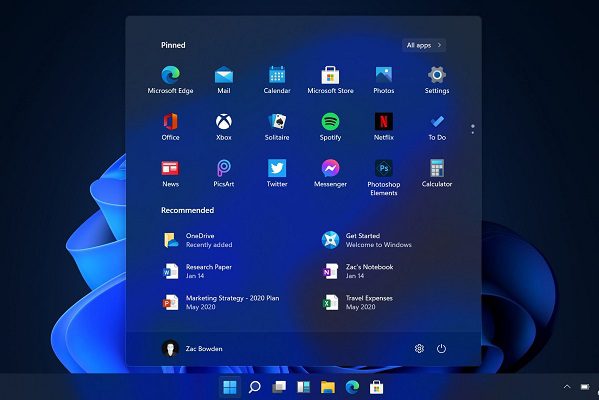Open Microsoft Edge from pinned apps

pyautogui.click(x=170, y=79)
